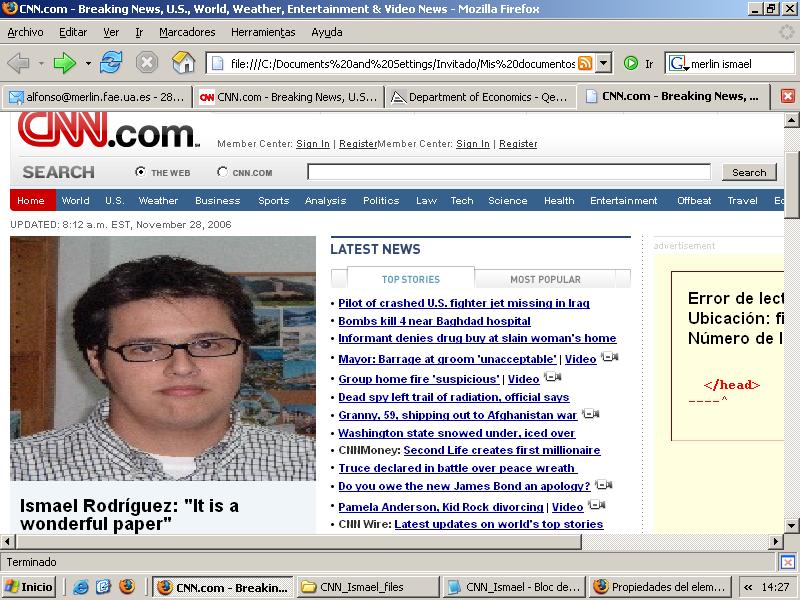
Task: Go forward with the green Forward arrow
Action: click(64, 64)
